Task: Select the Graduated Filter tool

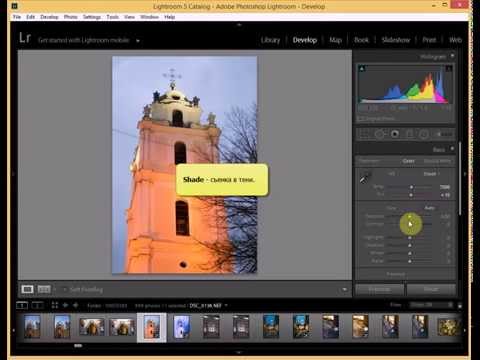Action: [410, 134]
